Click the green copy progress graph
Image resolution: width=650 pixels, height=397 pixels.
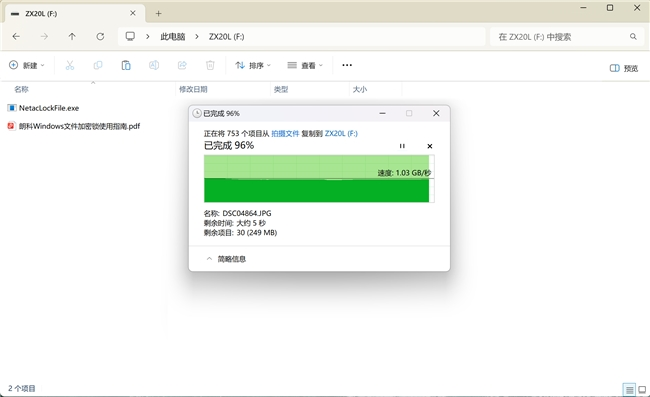(319, 179)
